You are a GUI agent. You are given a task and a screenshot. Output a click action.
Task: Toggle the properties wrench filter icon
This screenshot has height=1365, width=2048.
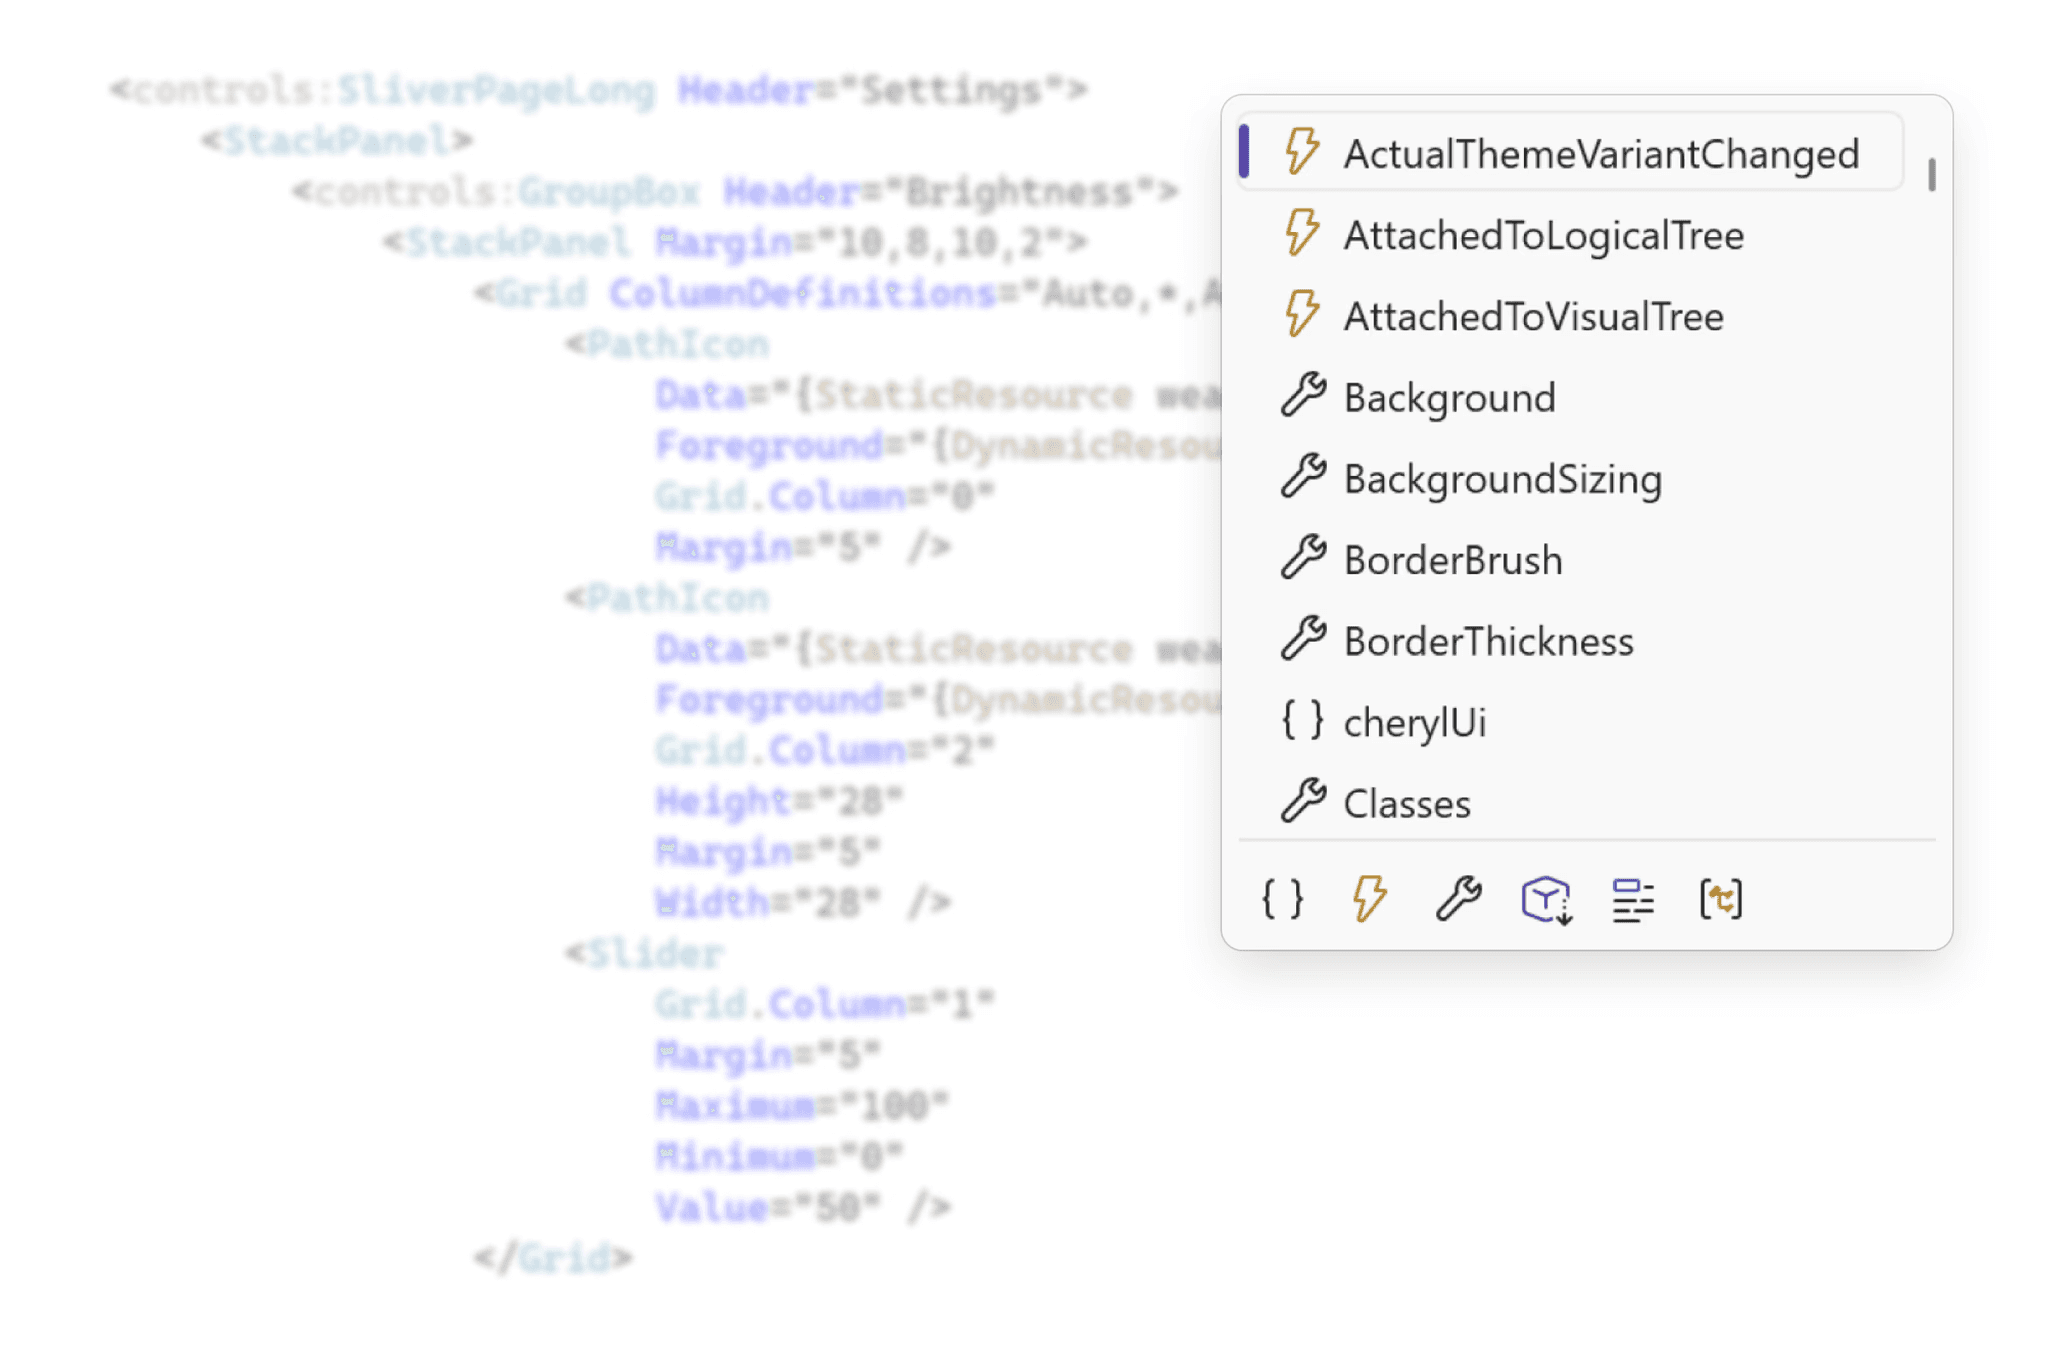1458,898
